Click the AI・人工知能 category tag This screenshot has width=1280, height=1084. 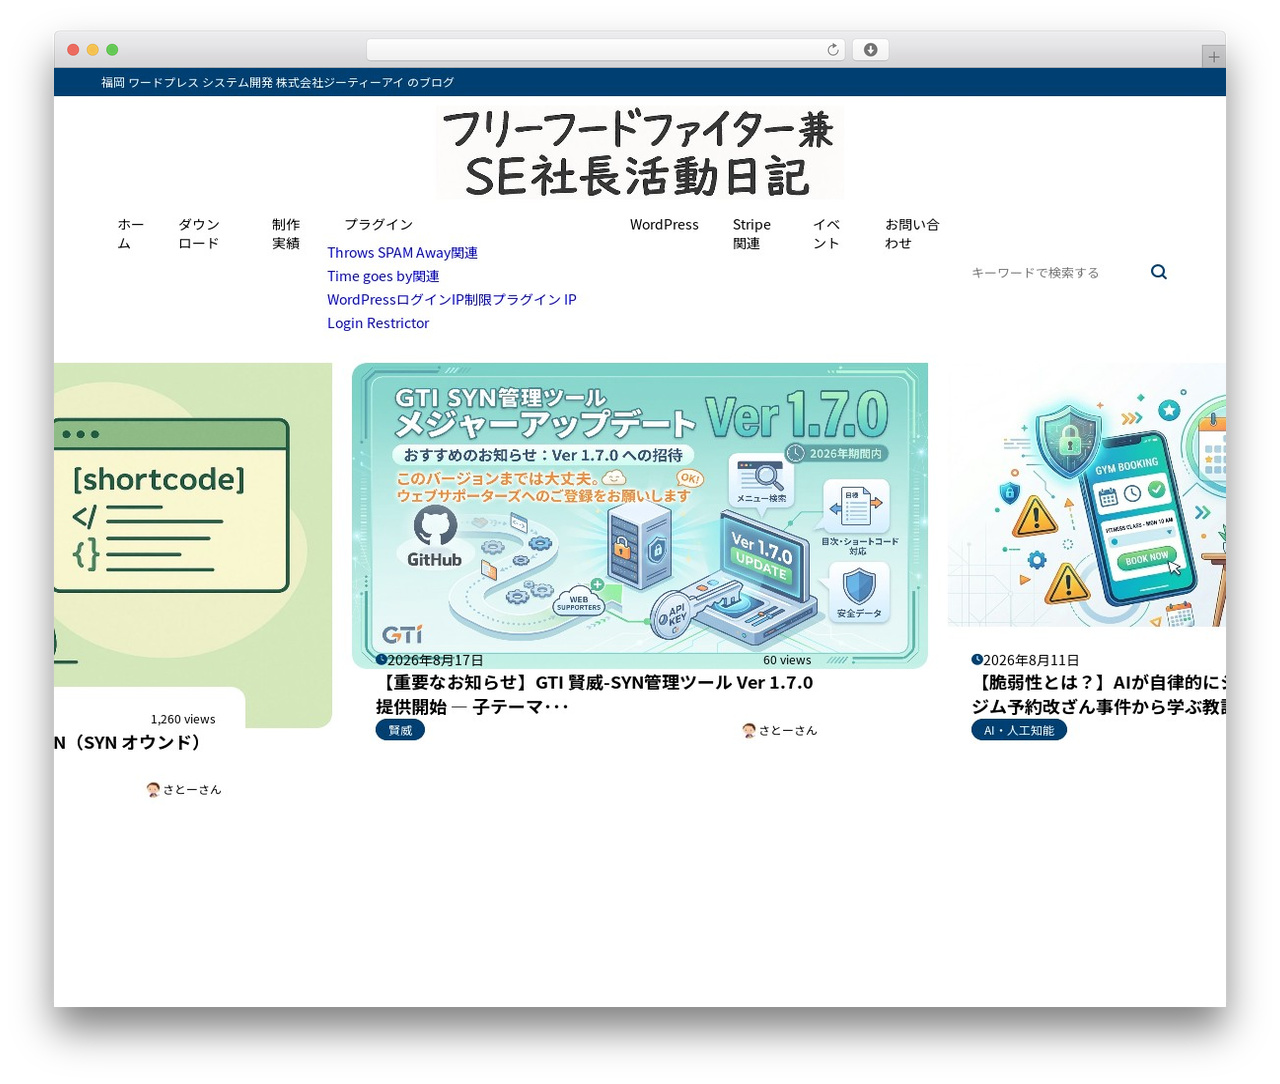click(1019, 730)
